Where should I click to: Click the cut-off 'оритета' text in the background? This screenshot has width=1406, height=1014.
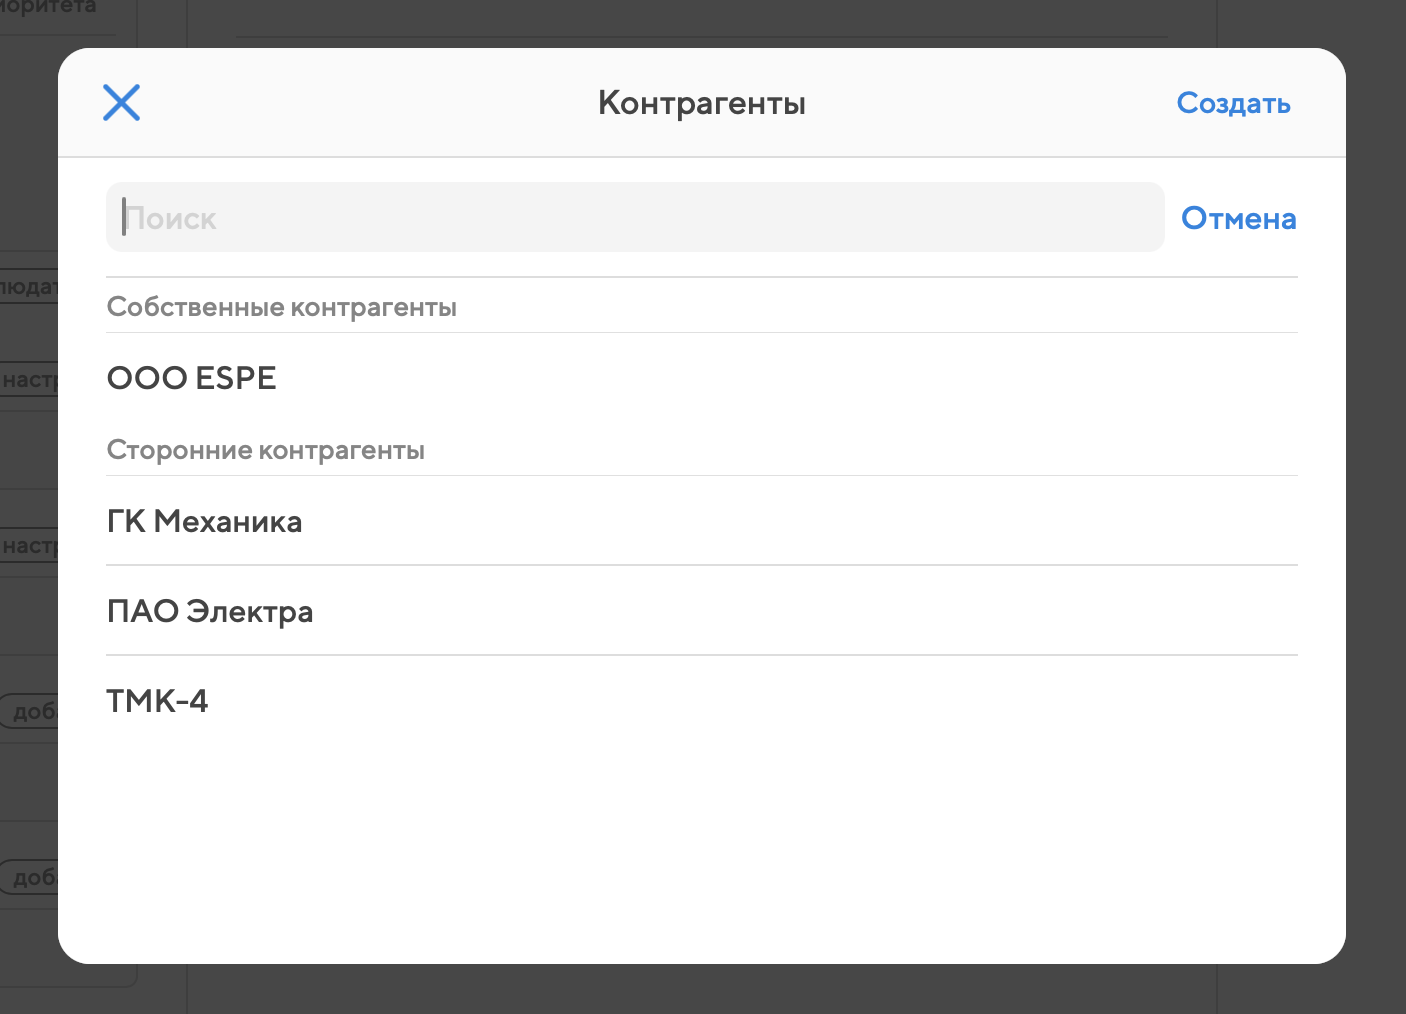pos(48,8)
